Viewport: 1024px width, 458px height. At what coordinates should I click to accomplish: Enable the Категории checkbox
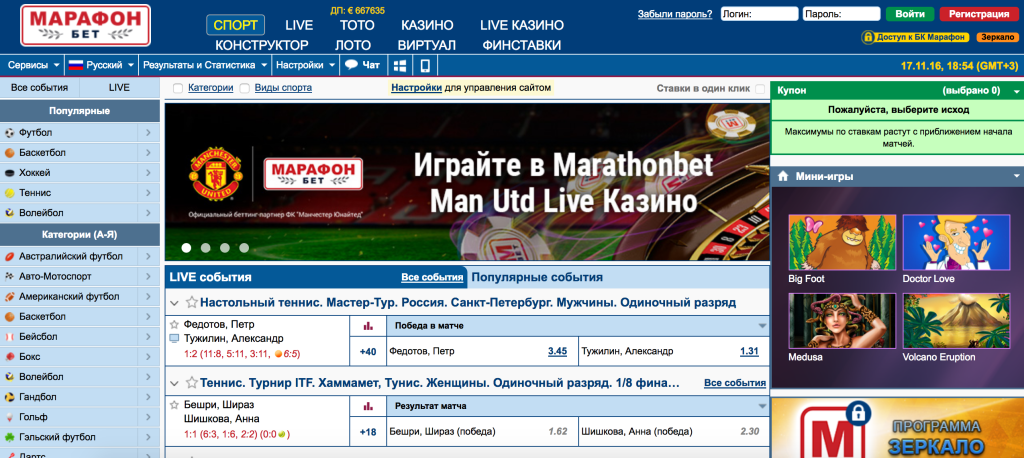pos(178,88)
